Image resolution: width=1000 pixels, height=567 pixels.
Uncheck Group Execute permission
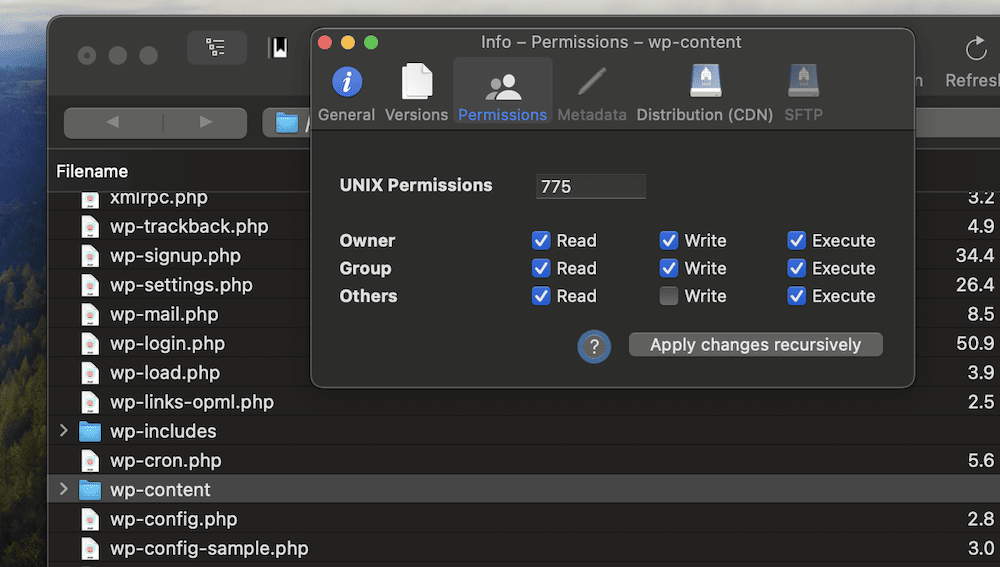click(x=797, y=268)
